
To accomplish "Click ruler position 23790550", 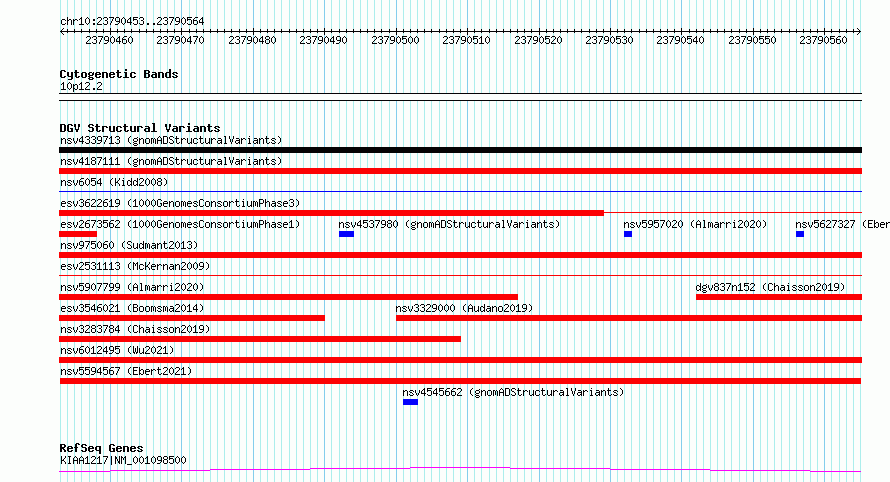I will click(x=752, y=40).
